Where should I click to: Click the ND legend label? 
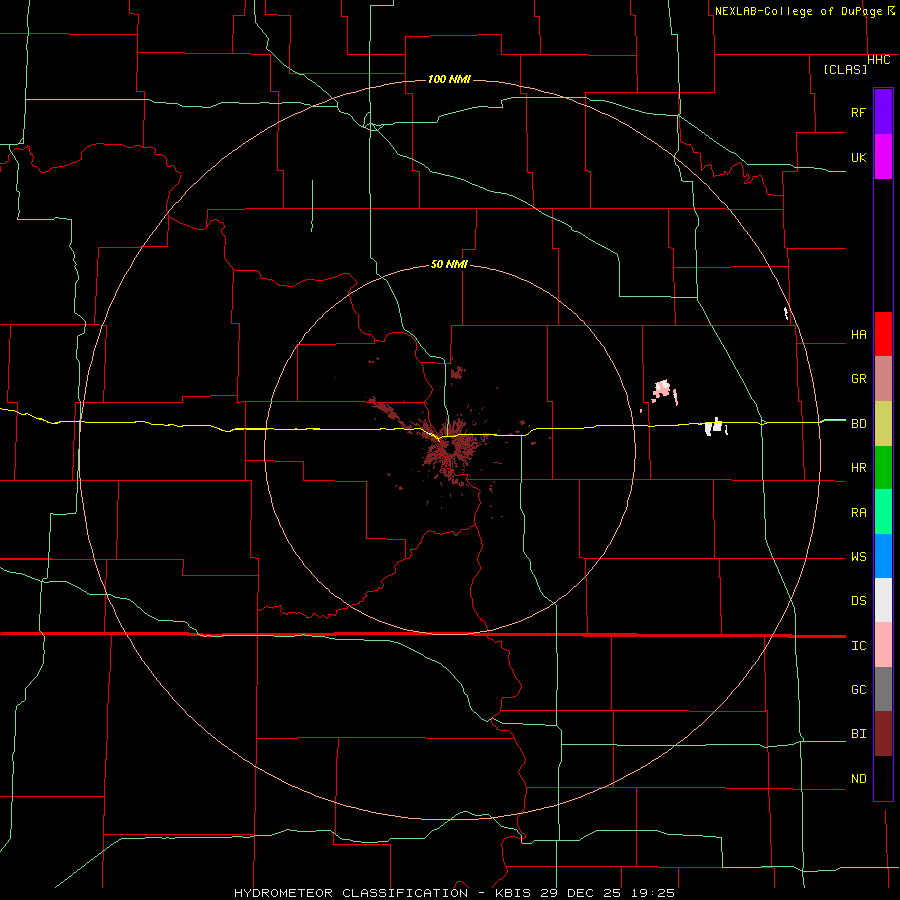pyautogui.click(x=858, y=779)
